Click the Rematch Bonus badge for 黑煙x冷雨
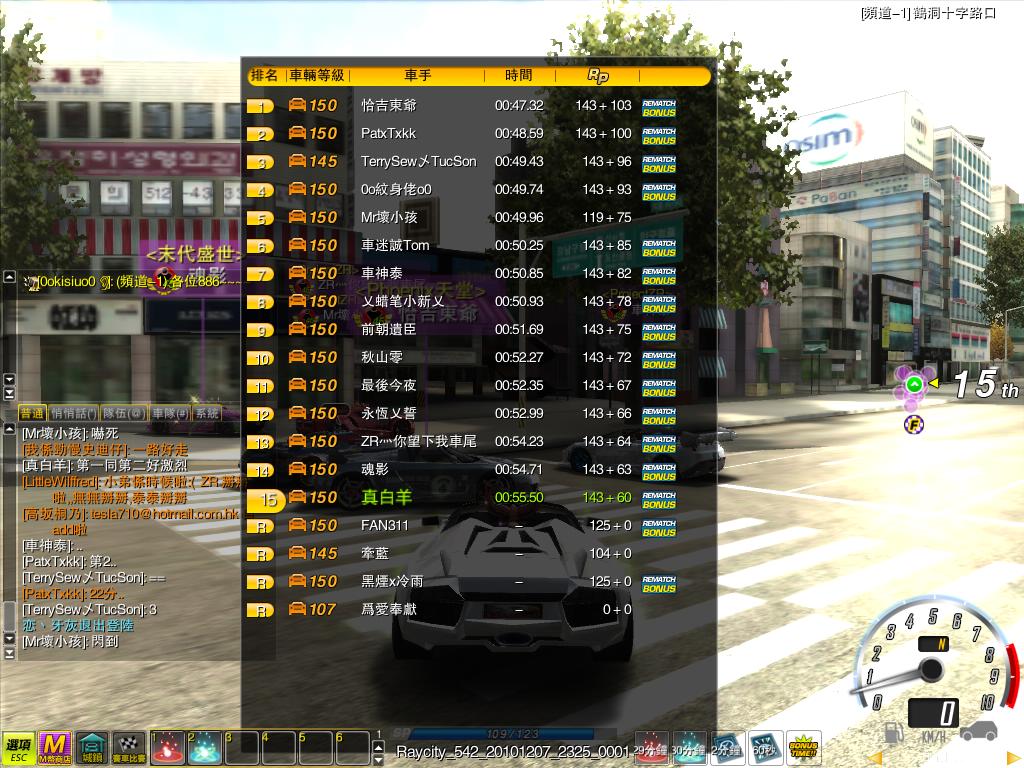The image size is (1024, 768). tap(659, 584)
